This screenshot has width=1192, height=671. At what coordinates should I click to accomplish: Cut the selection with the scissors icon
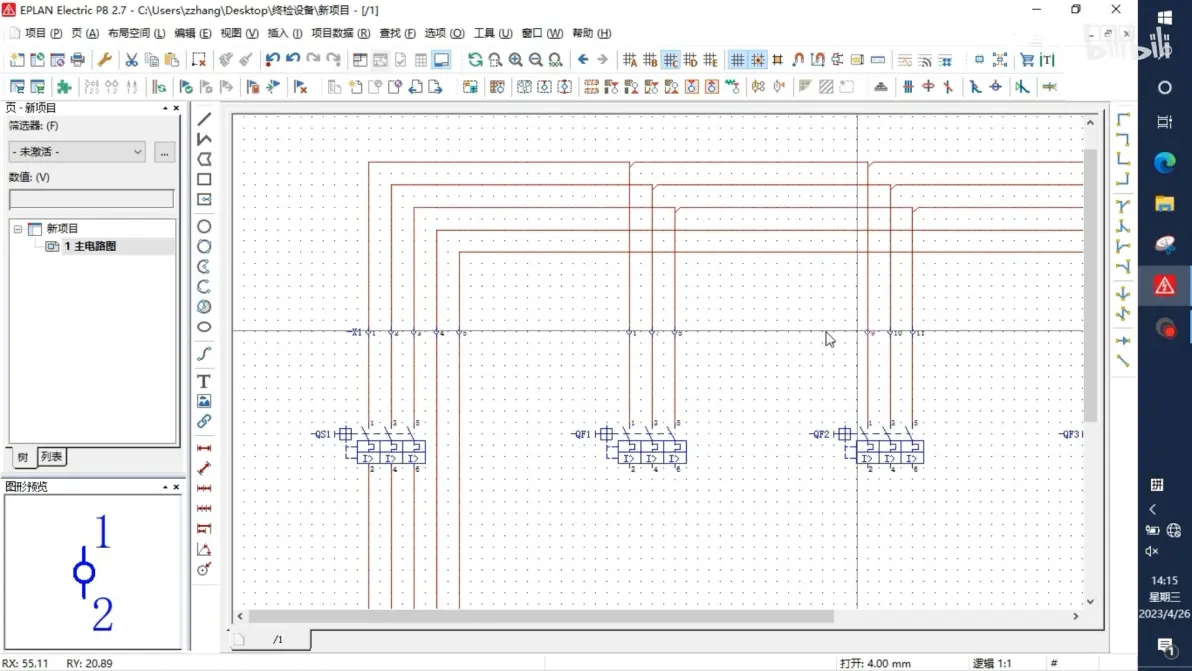[x=132, y=59]
